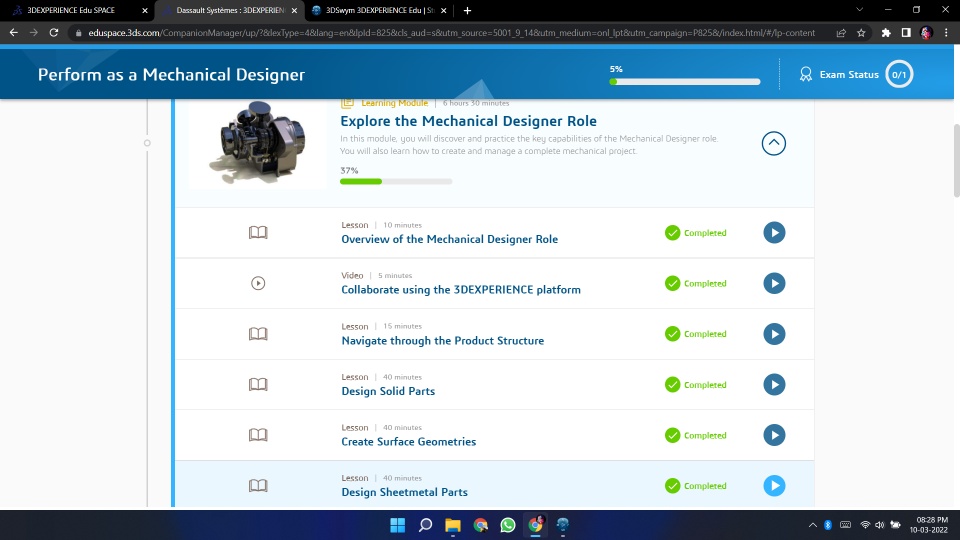Play the Design Sheetmetal Parts lesson
The image size is (960, 540).
pyautogui.click(x=774, y=486)
